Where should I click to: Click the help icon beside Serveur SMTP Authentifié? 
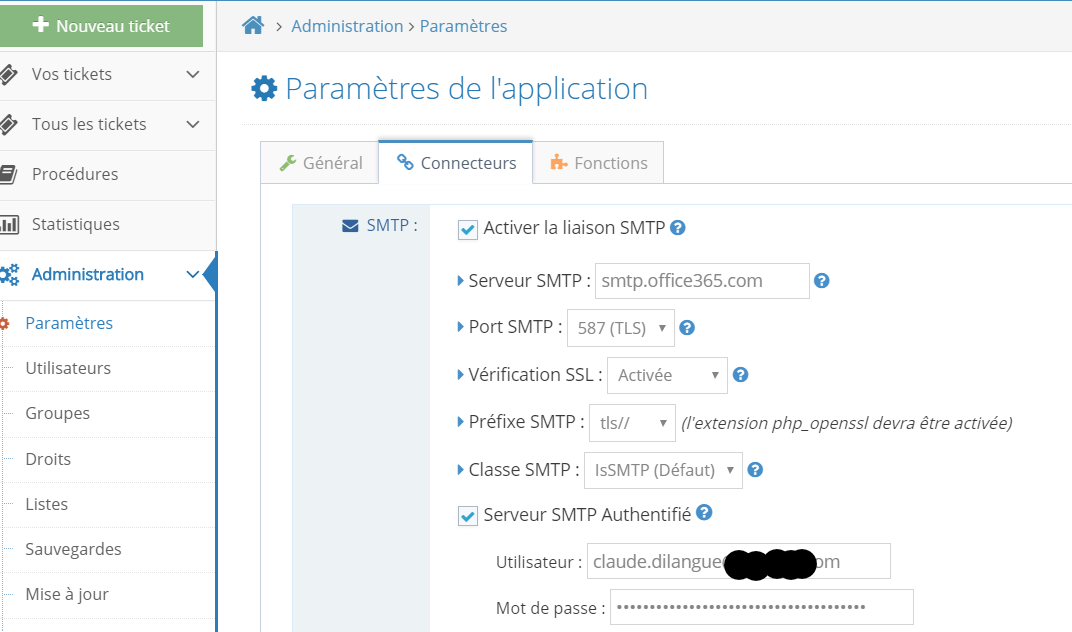(x=704, y=512)
